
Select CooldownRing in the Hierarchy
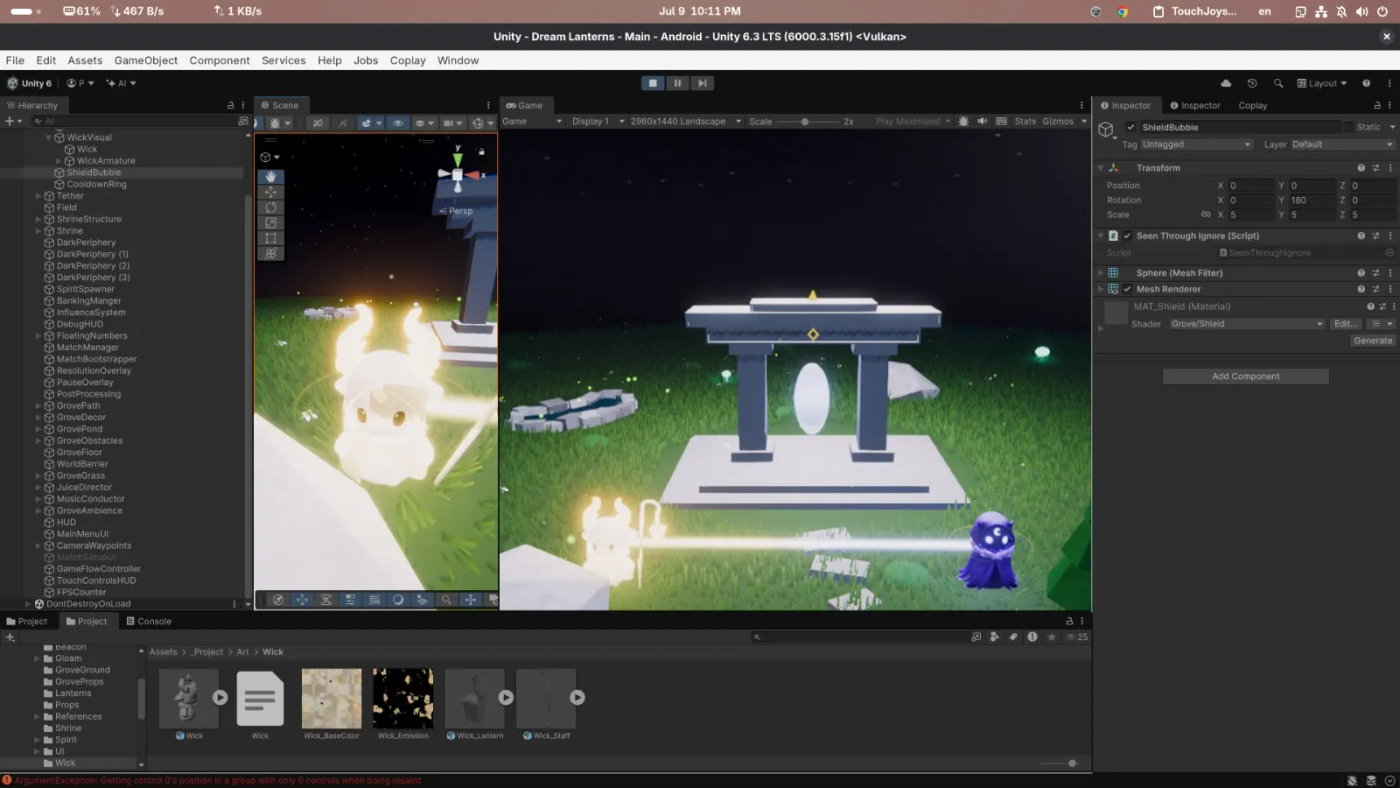(x=96, y=184)
